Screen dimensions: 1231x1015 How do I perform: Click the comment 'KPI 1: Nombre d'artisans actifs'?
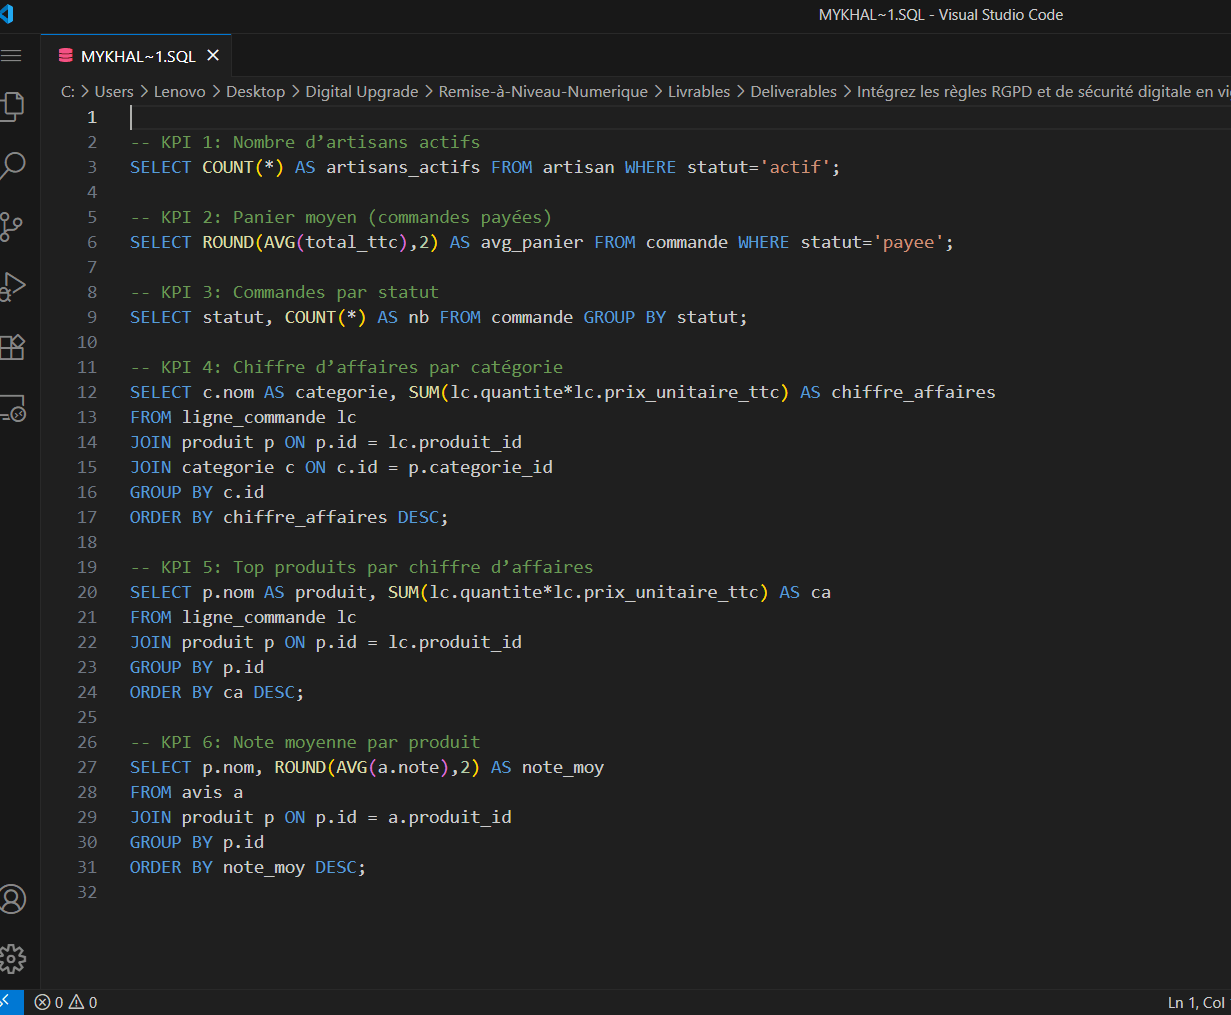coord(305,142)
